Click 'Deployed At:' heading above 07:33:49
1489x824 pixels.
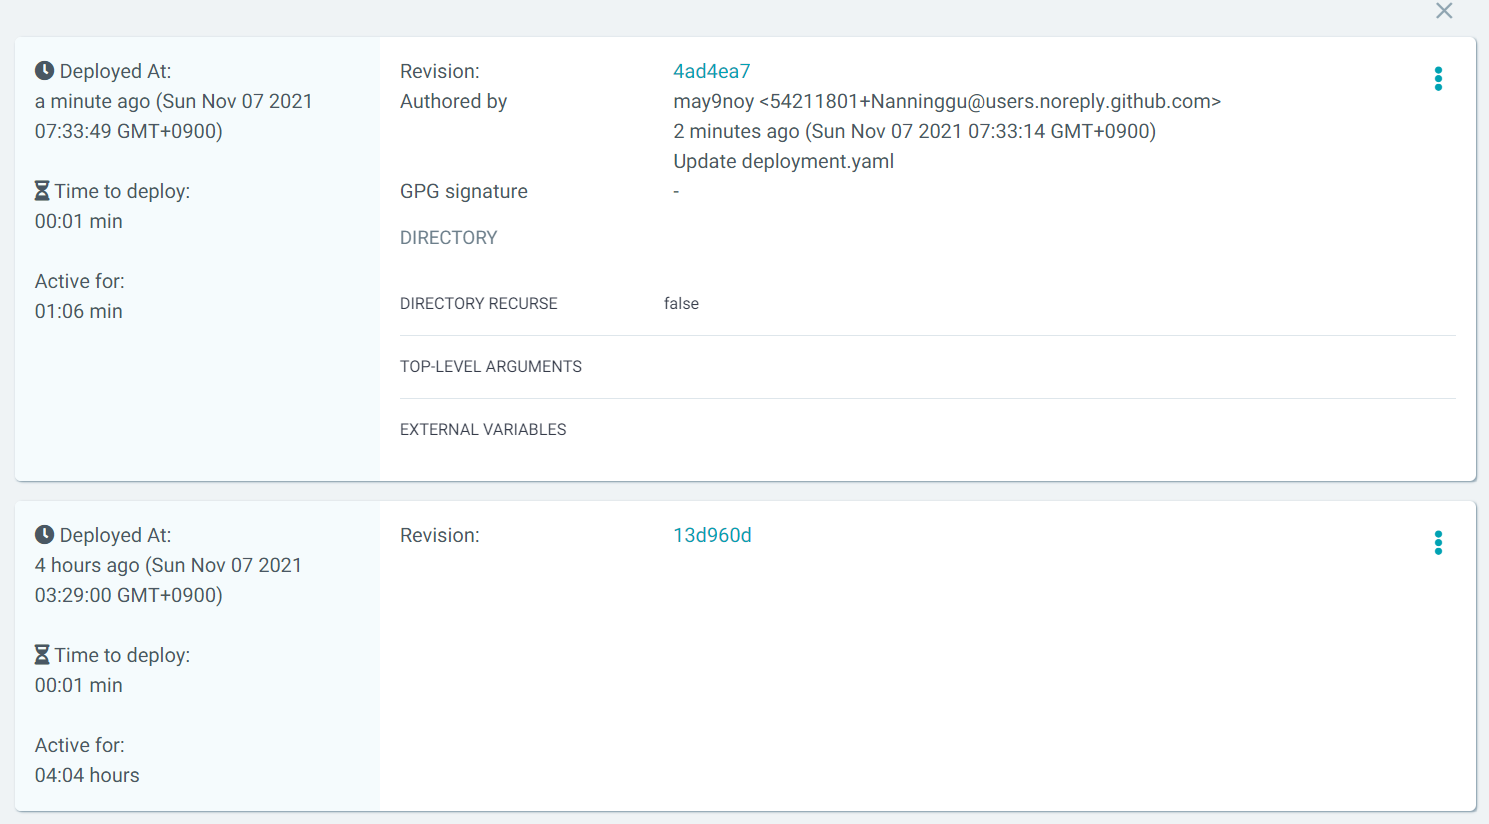[115, 71]
